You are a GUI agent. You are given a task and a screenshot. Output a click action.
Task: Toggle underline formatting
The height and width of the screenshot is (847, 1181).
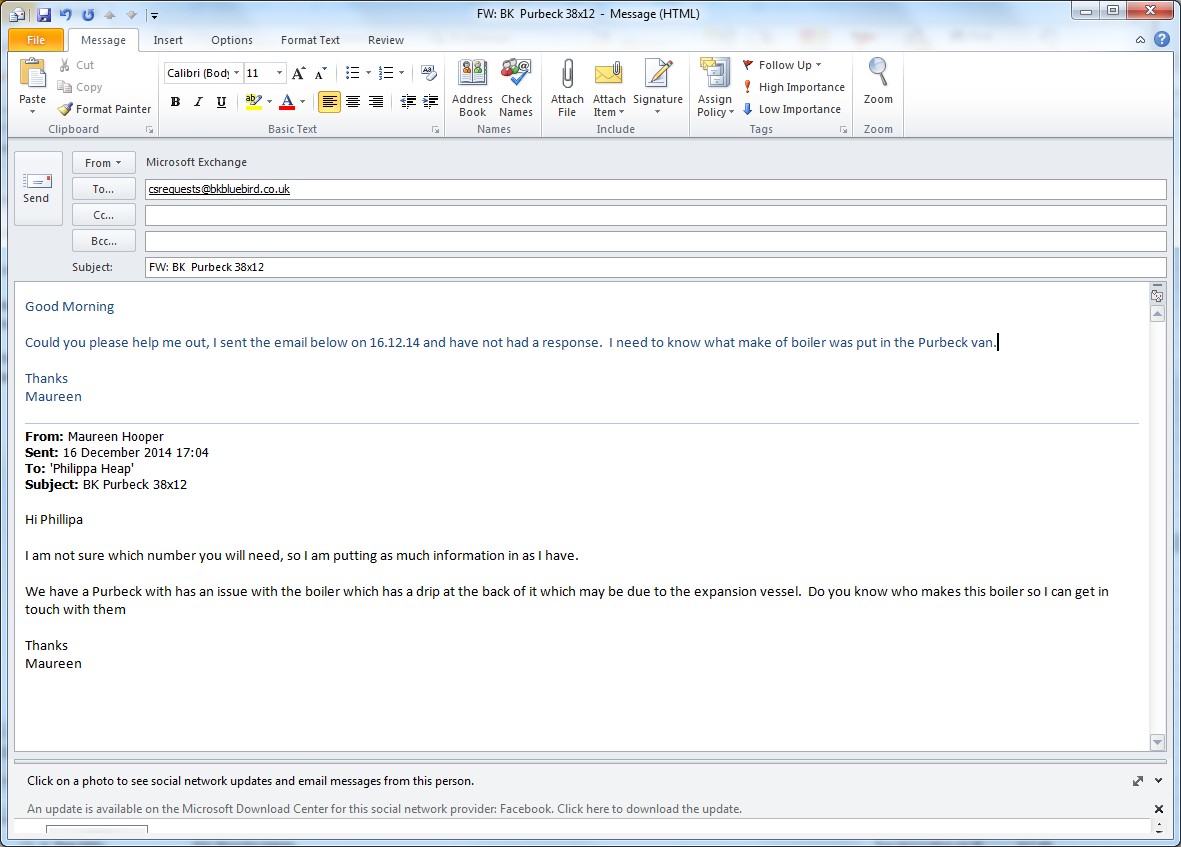(221, 102)
